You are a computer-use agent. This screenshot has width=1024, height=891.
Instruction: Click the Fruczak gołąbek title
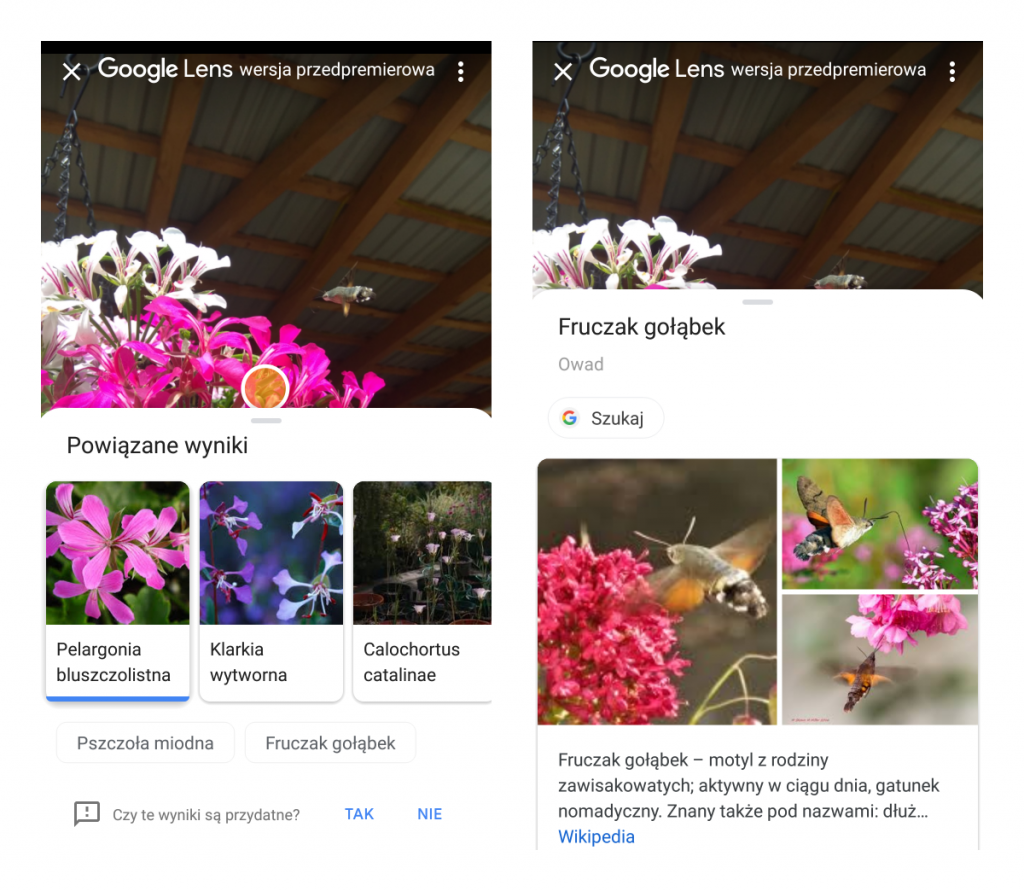point(641,327)
